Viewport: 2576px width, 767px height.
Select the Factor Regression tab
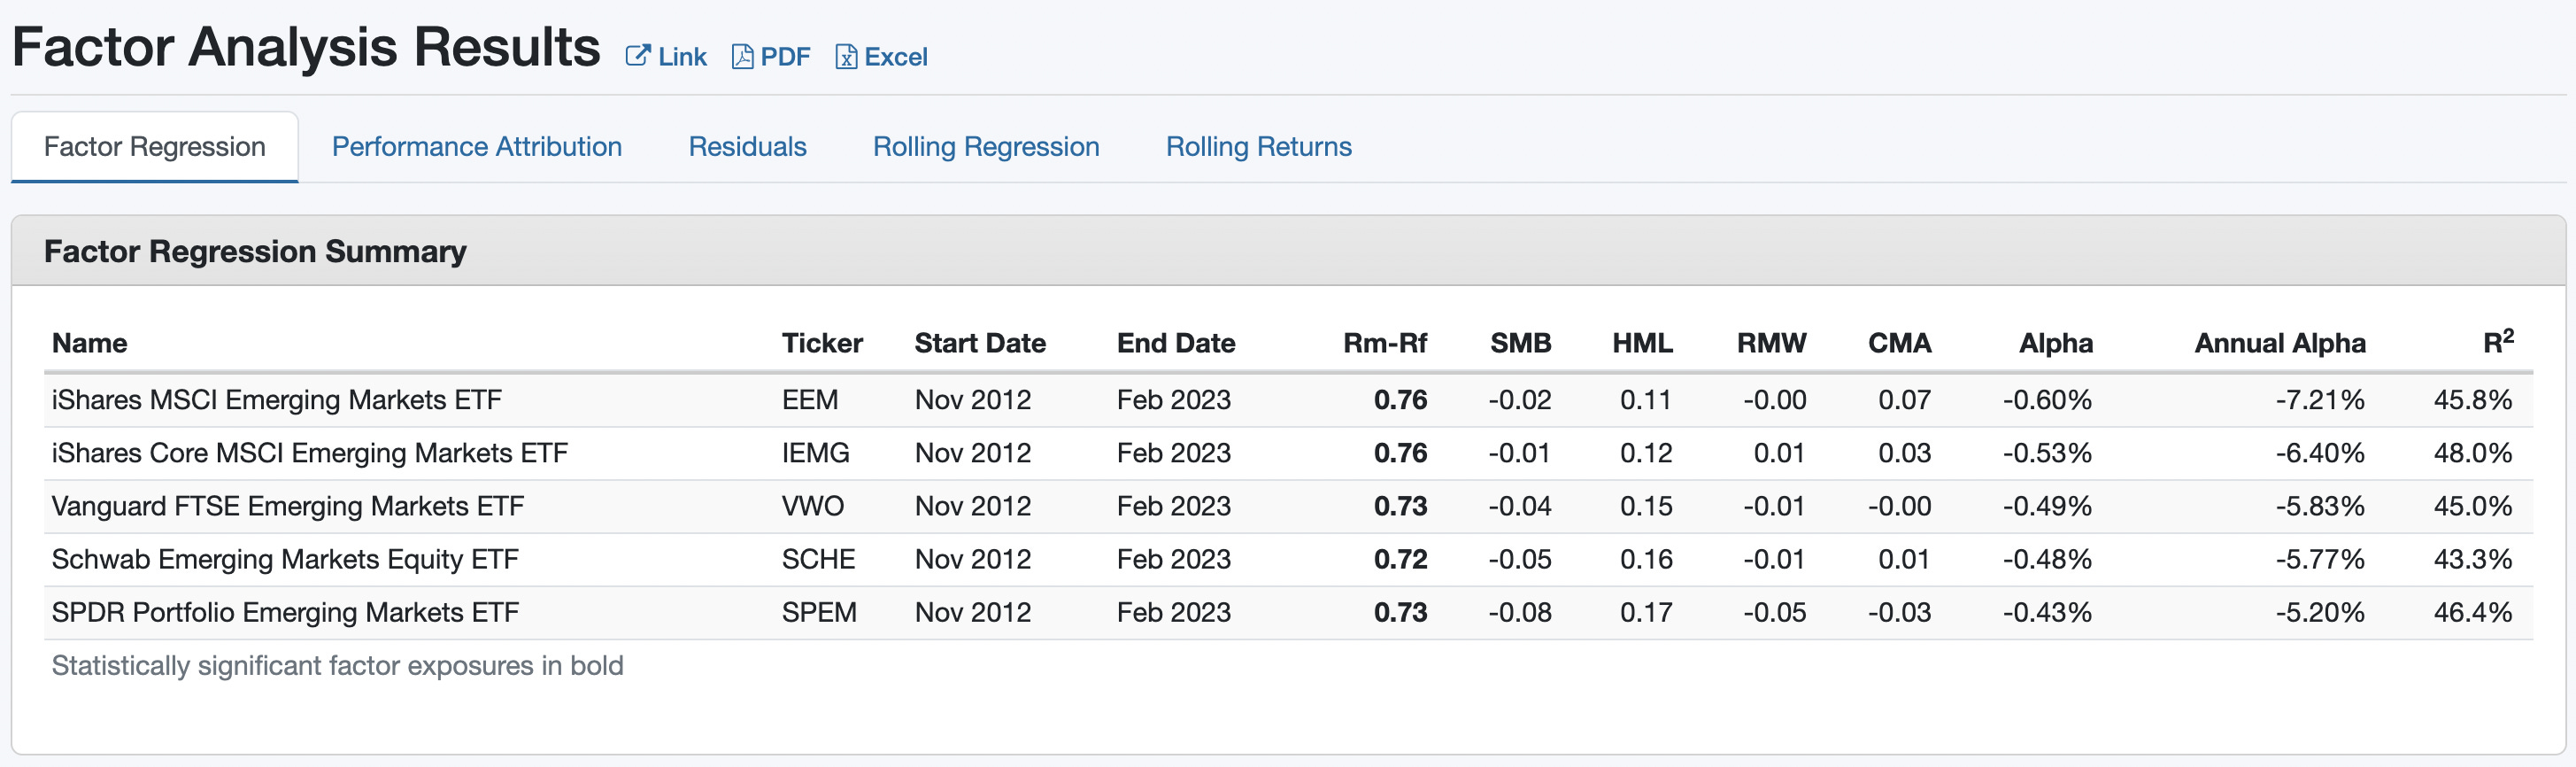[x=155, y=147]
